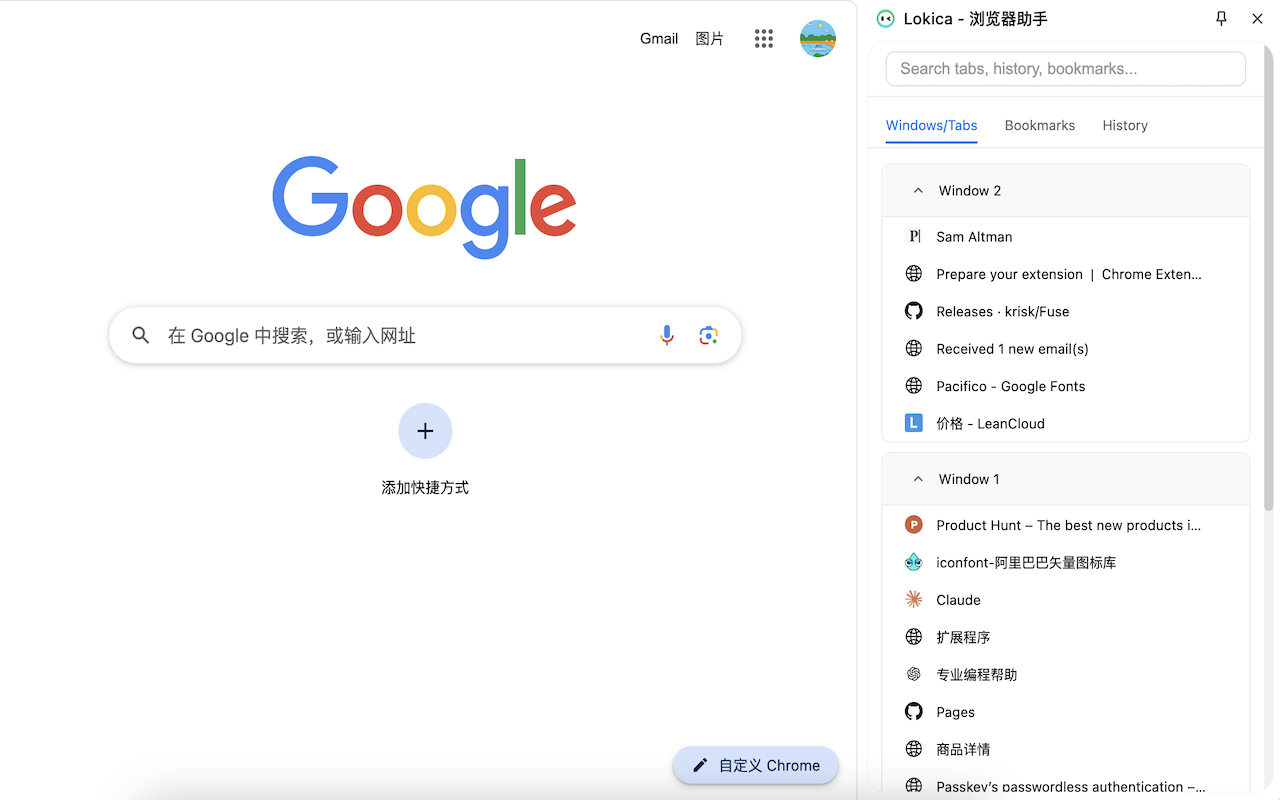Click the iconfont favicon in Window 1
Screen dimensions: 1280x800
[x=913, y=562]
